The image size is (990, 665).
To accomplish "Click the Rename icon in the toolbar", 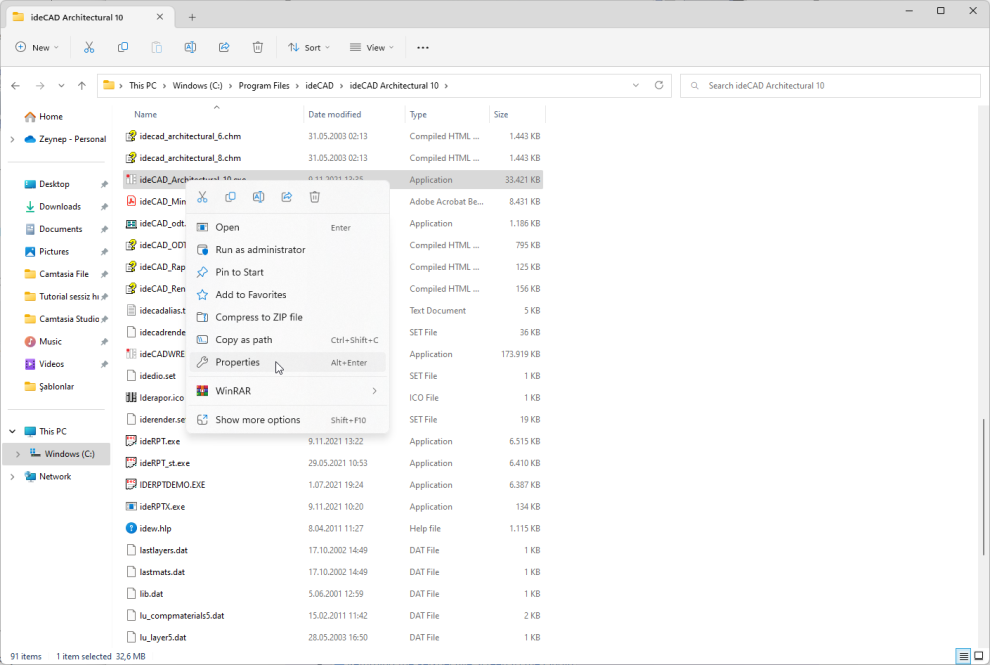I will pos(190,47).
